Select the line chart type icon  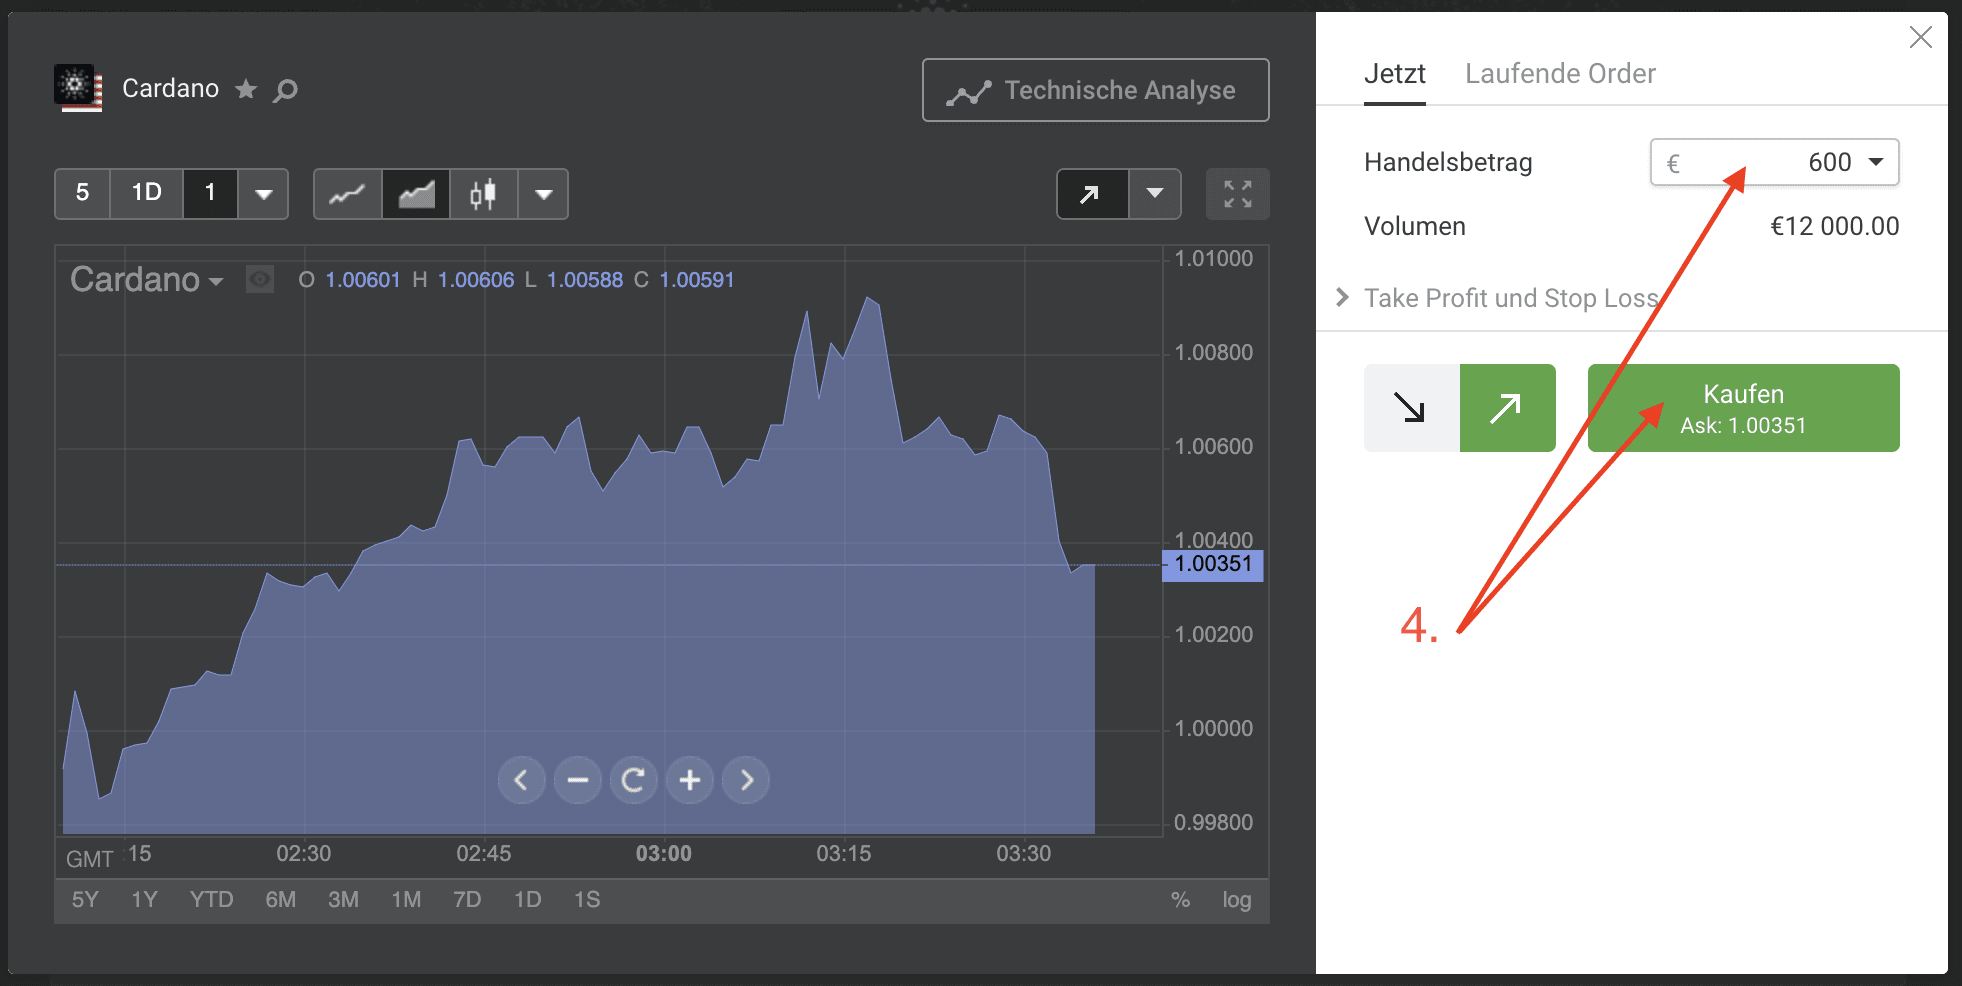click(x=347, y=194)
